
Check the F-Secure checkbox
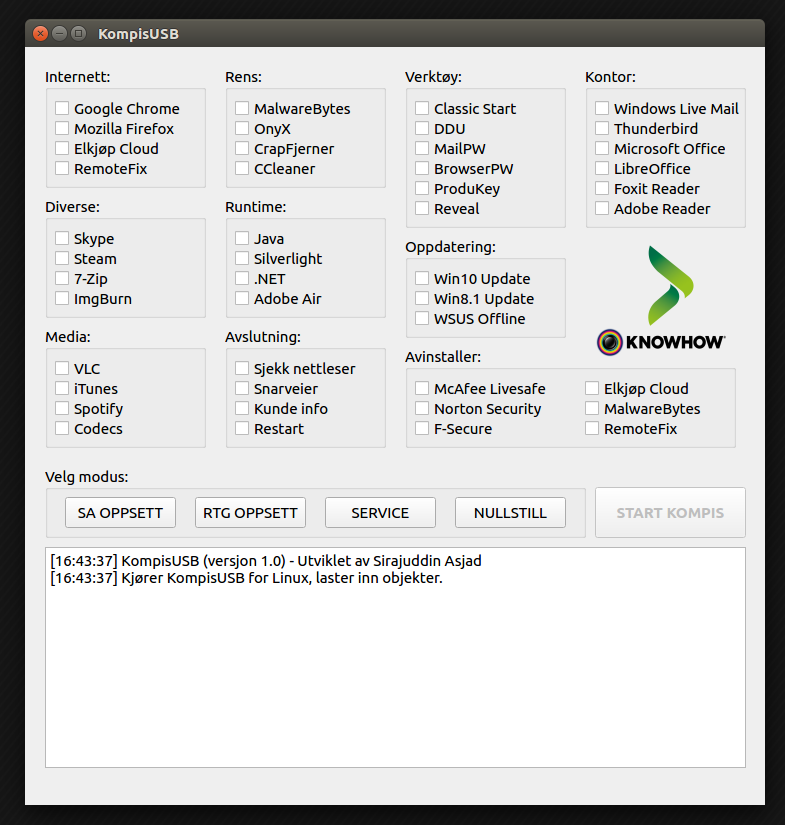pyautogui.click(x=422, y=428)
